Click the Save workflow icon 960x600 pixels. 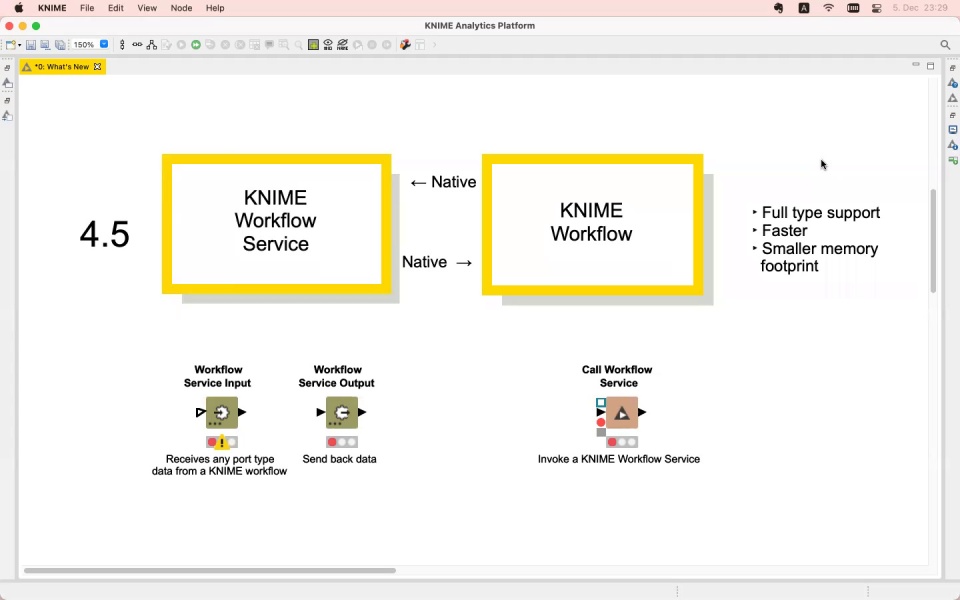point(31,45)
